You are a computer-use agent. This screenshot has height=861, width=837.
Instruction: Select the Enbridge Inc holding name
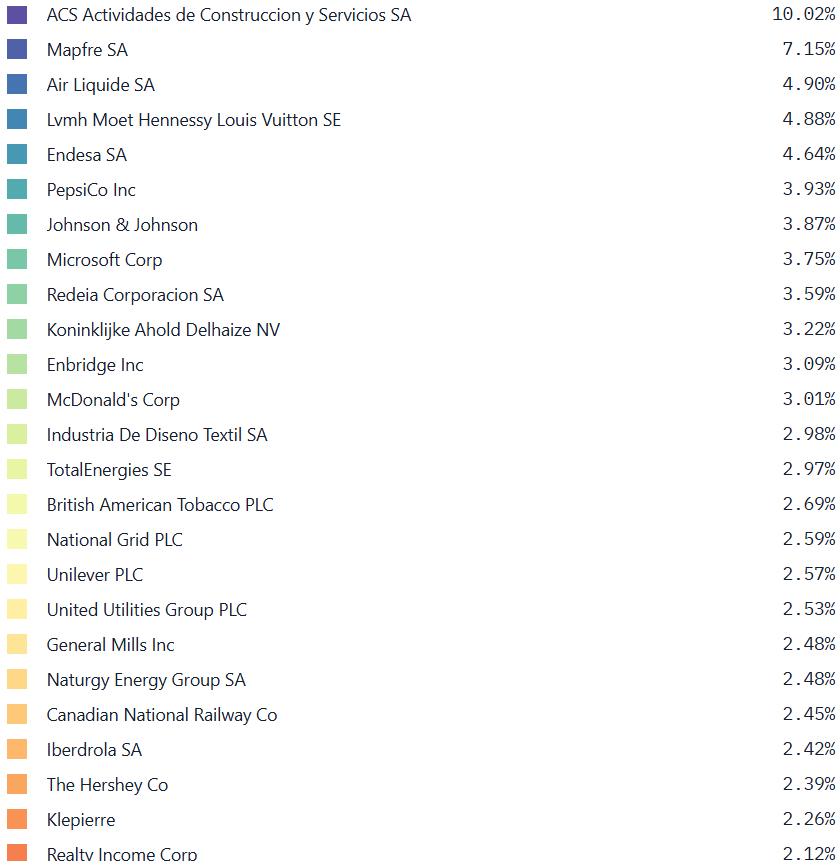95,365
